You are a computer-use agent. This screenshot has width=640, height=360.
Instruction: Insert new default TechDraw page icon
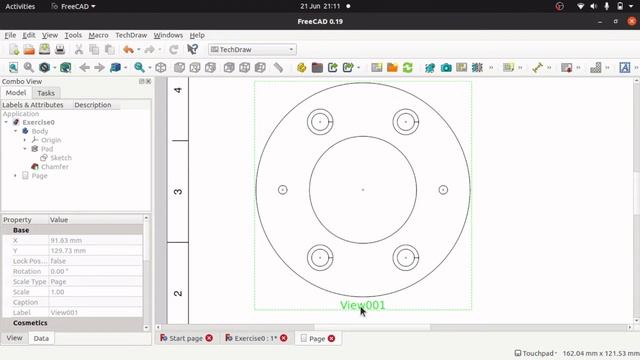point(376,67)
